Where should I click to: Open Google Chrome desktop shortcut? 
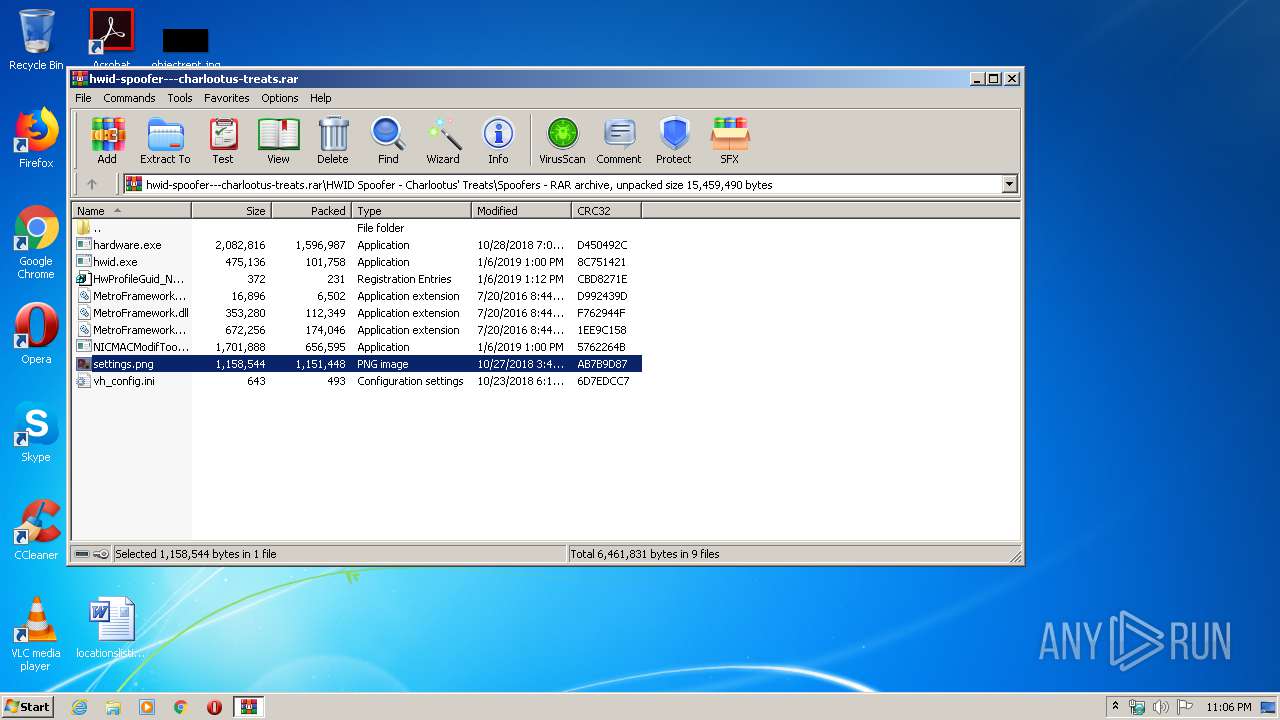36,243
